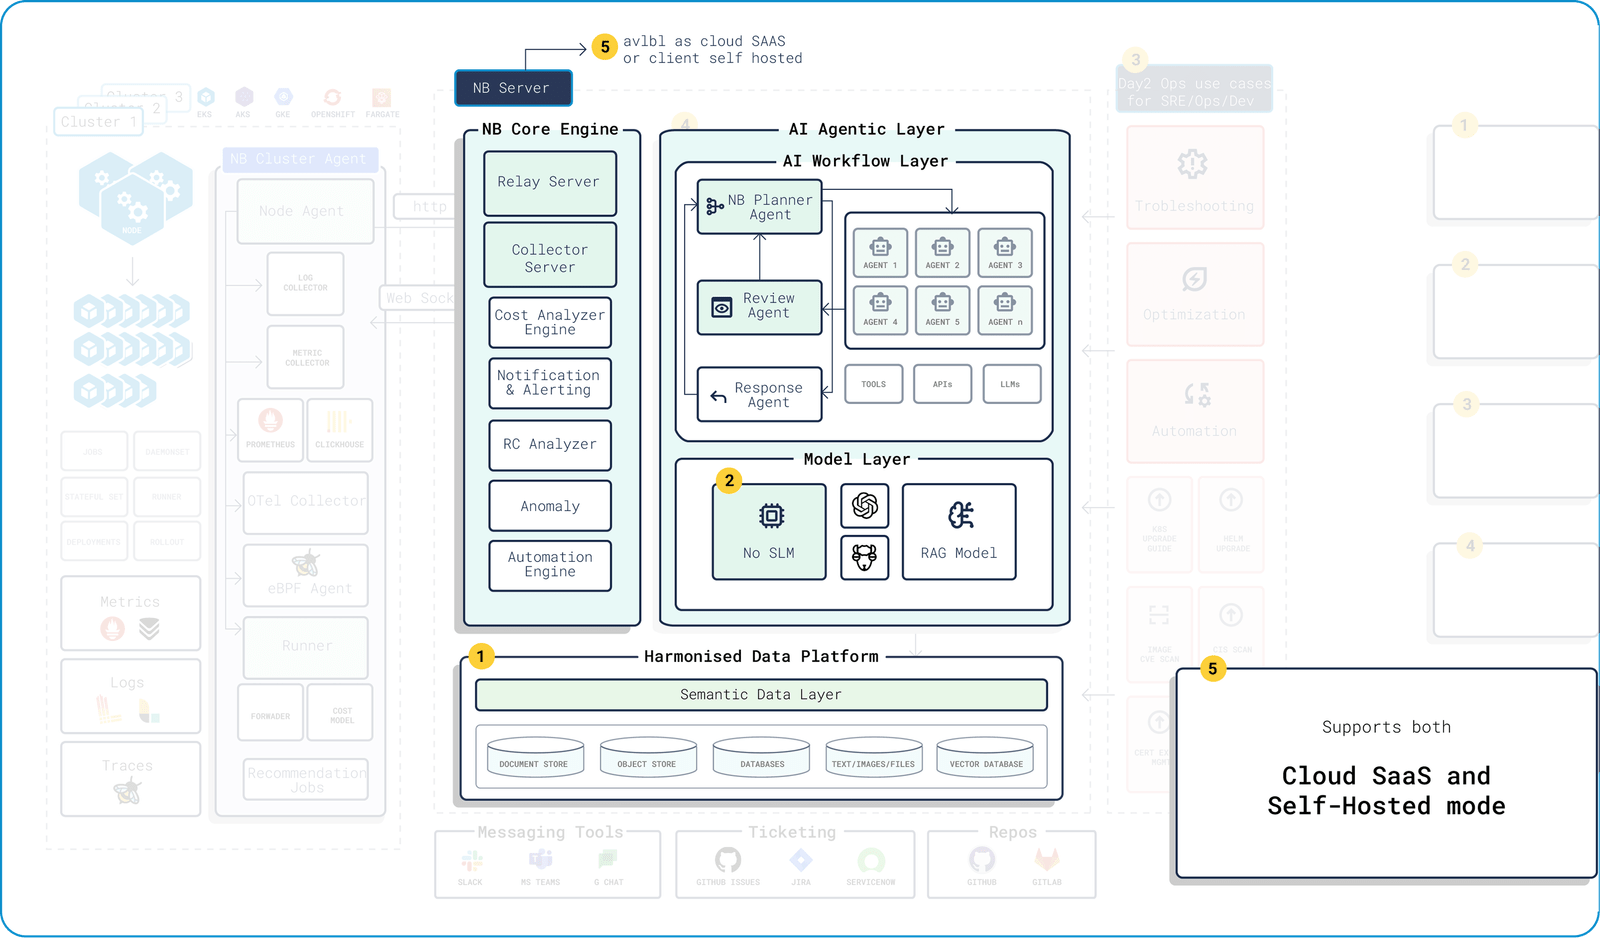This screenshot has width=1600, height=938.
Task: Select the Agent 4 robot icon
Action: [880, 303]
